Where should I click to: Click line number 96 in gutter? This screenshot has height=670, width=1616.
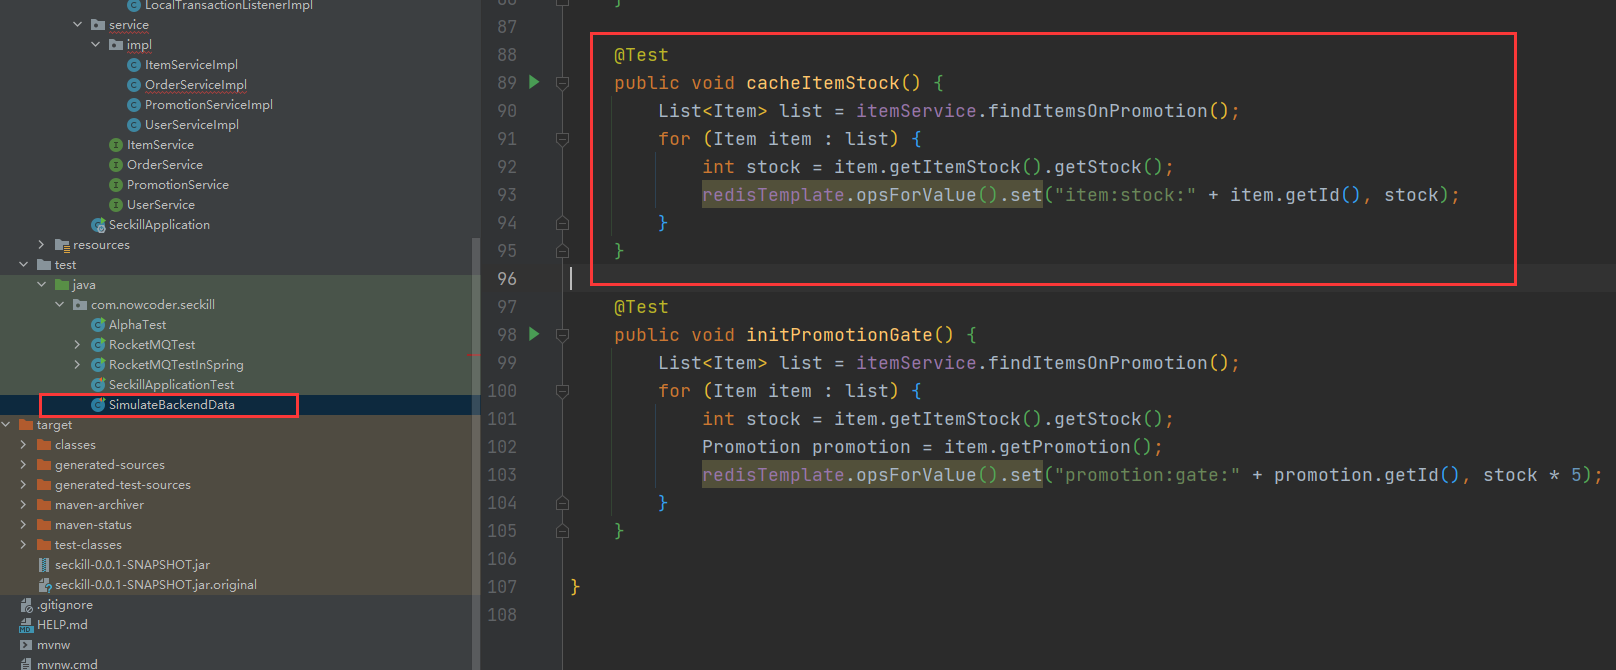[507, 279]
